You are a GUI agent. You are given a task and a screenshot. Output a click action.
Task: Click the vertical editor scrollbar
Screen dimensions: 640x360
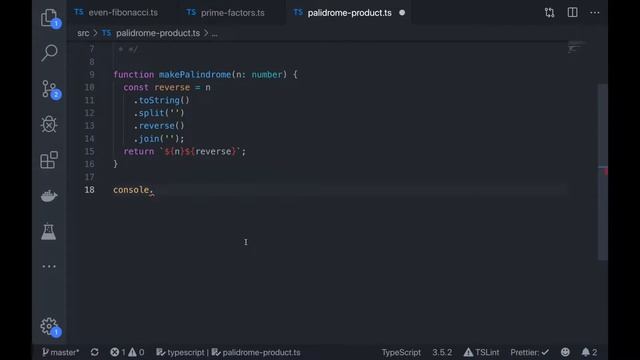603,171
